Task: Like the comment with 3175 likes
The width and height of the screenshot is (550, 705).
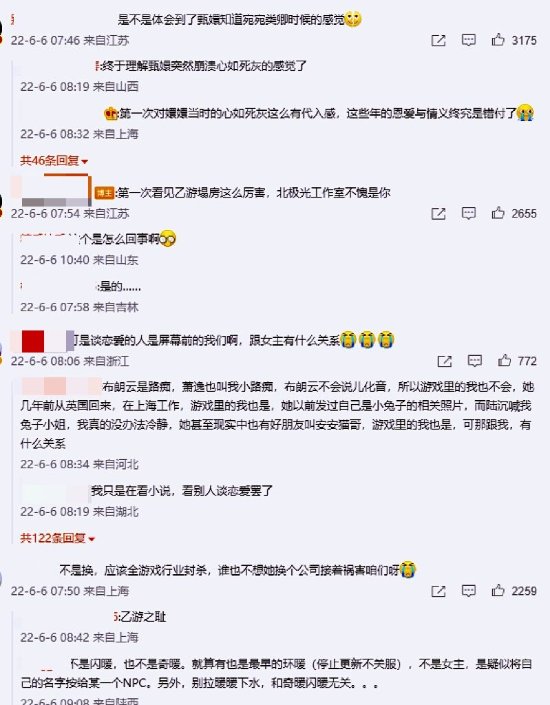Action: pyautogui.click(x=497, y=40)
